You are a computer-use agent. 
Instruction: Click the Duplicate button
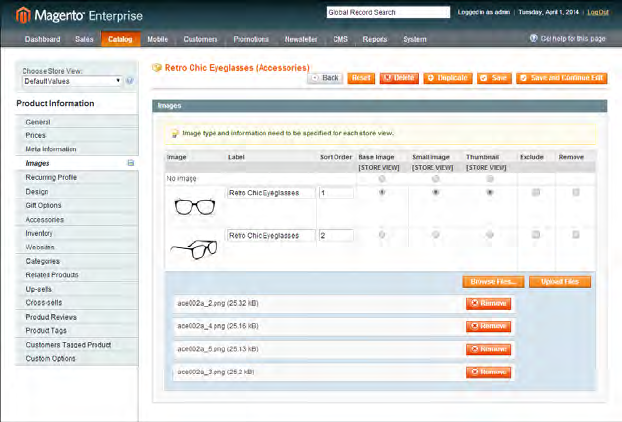(x=448, y=78)
